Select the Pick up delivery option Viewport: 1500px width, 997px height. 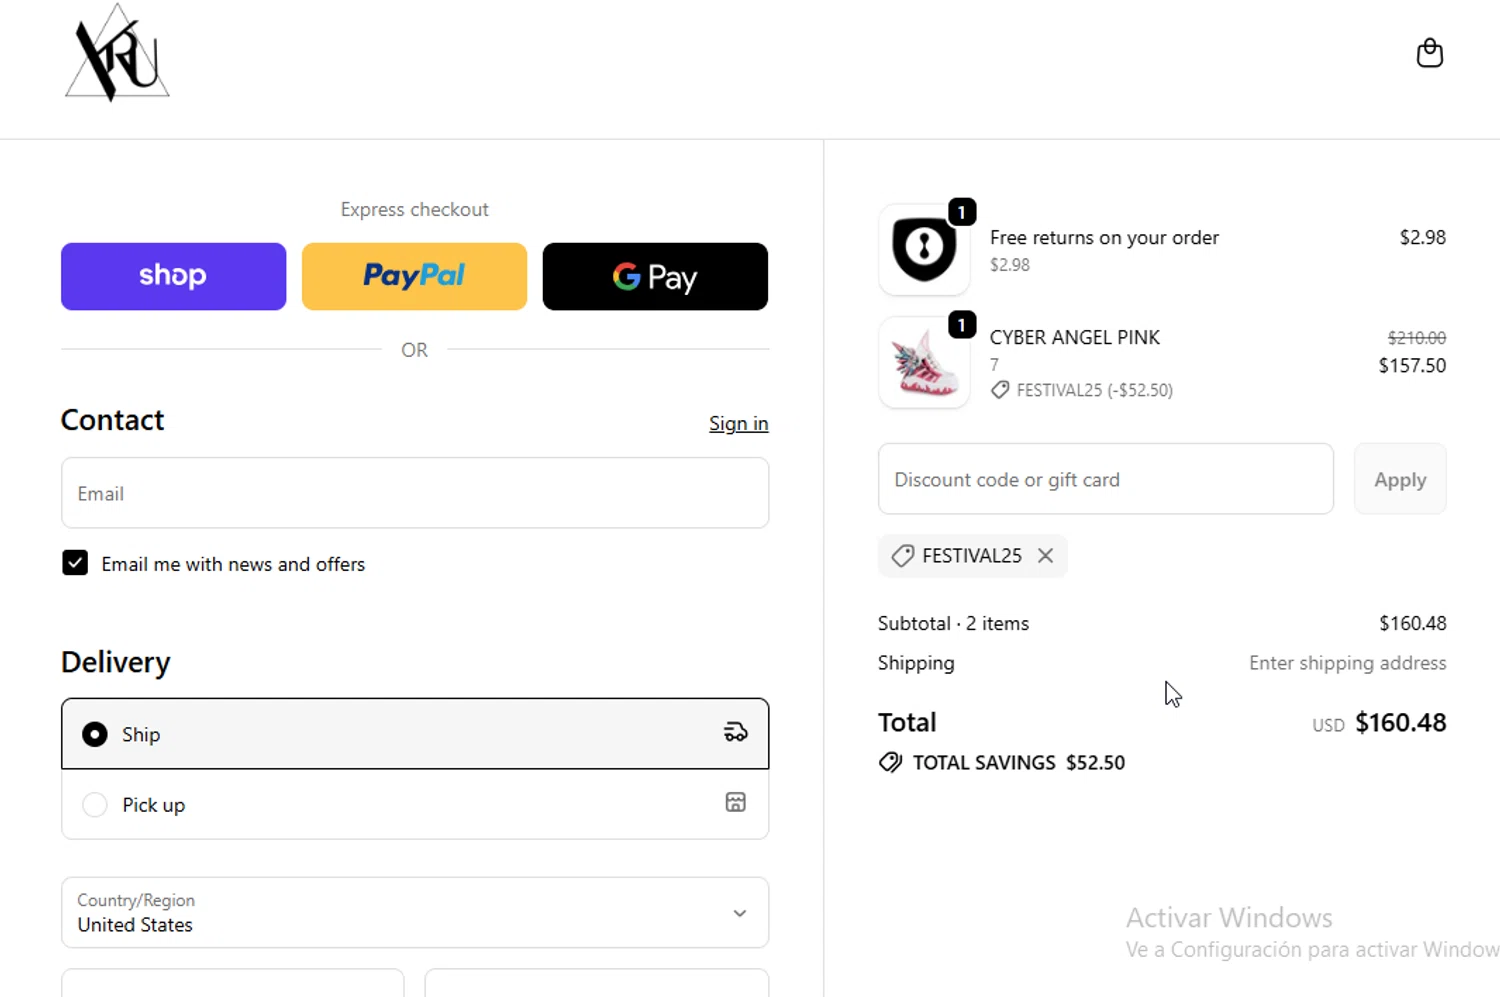point(415,804)
